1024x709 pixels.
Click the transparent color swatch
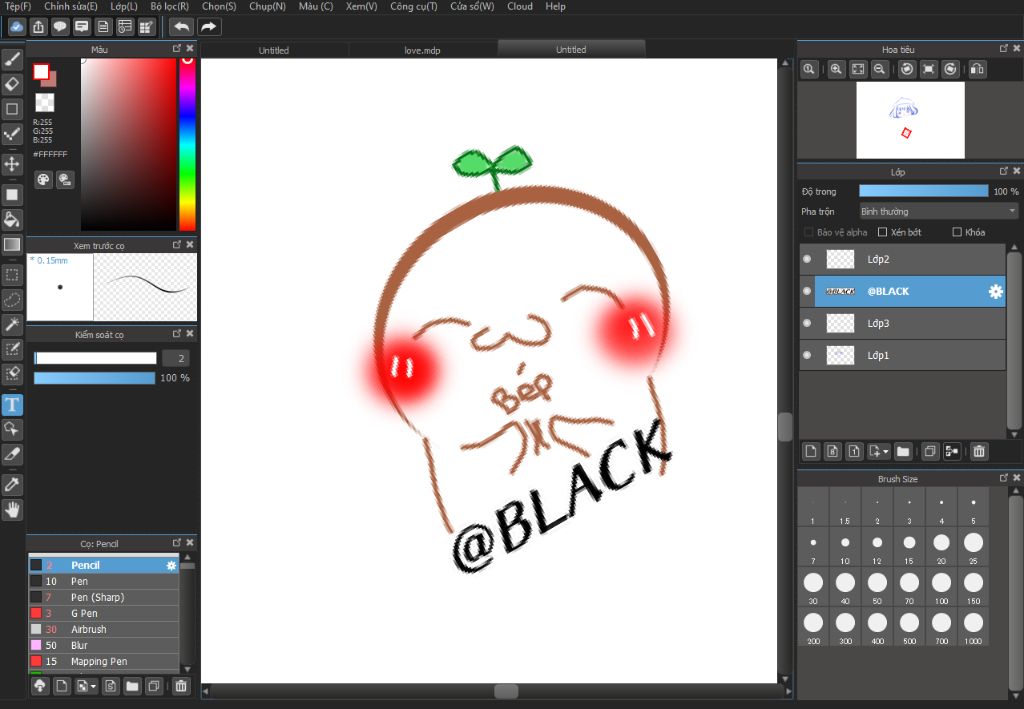44,102
